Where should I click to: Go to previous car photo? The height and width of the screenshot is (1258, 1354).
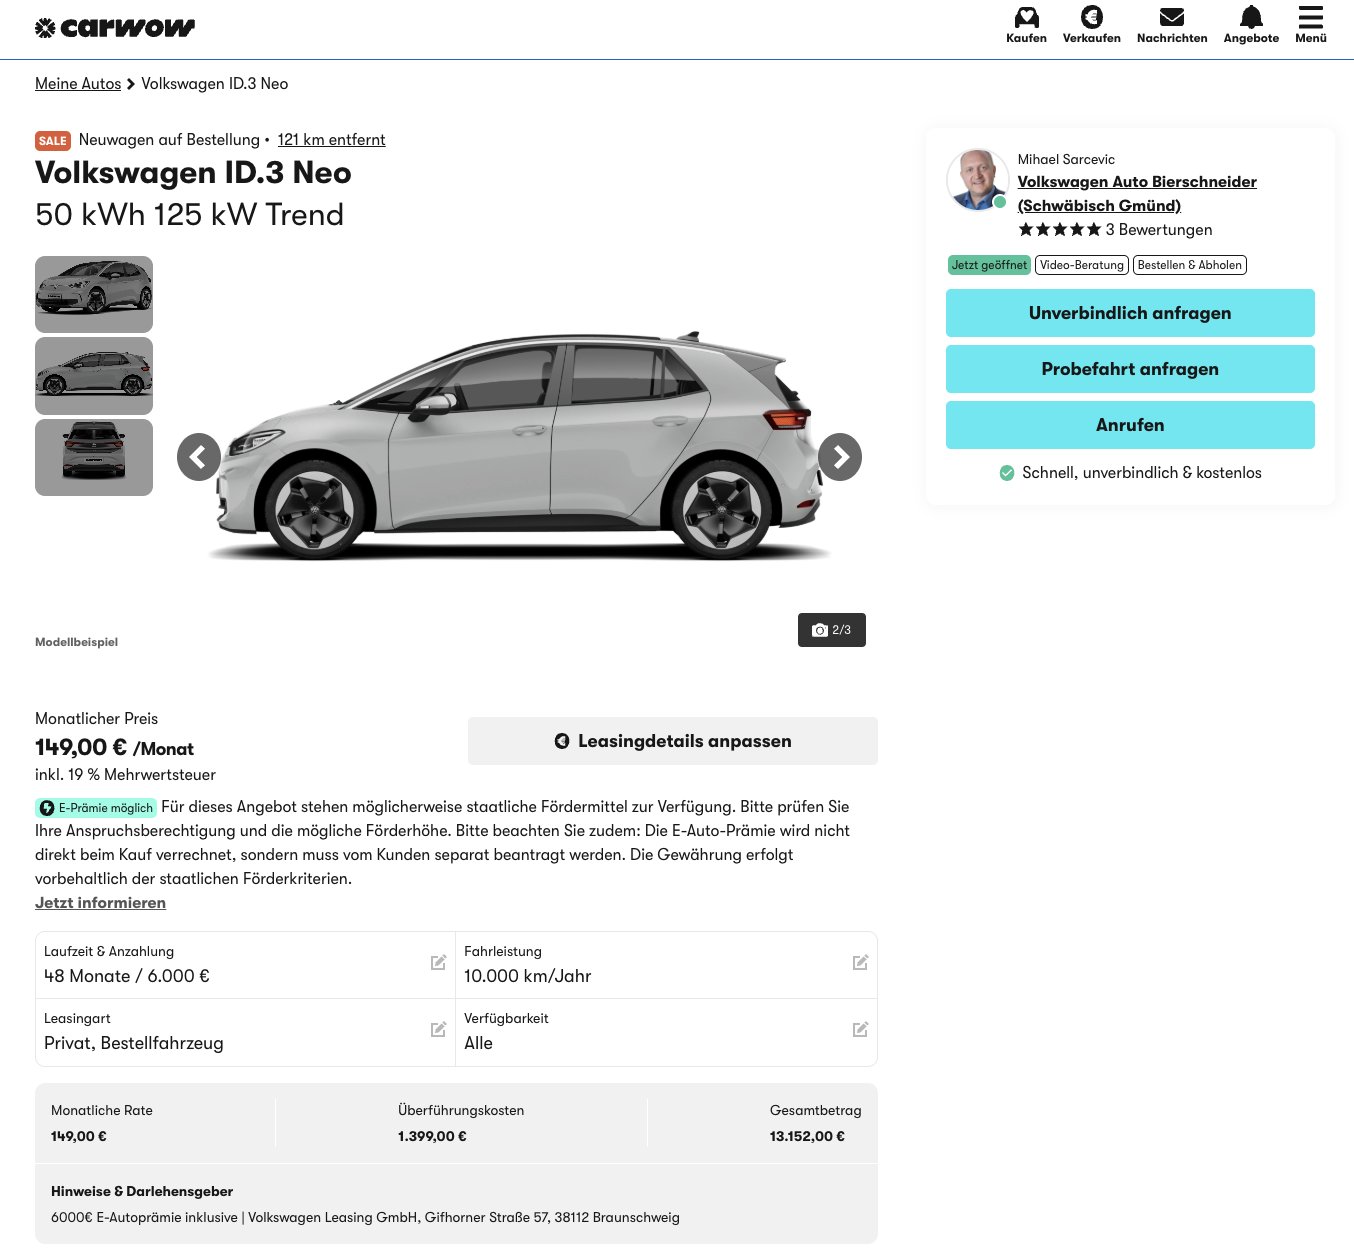click(x=199, y=457)
